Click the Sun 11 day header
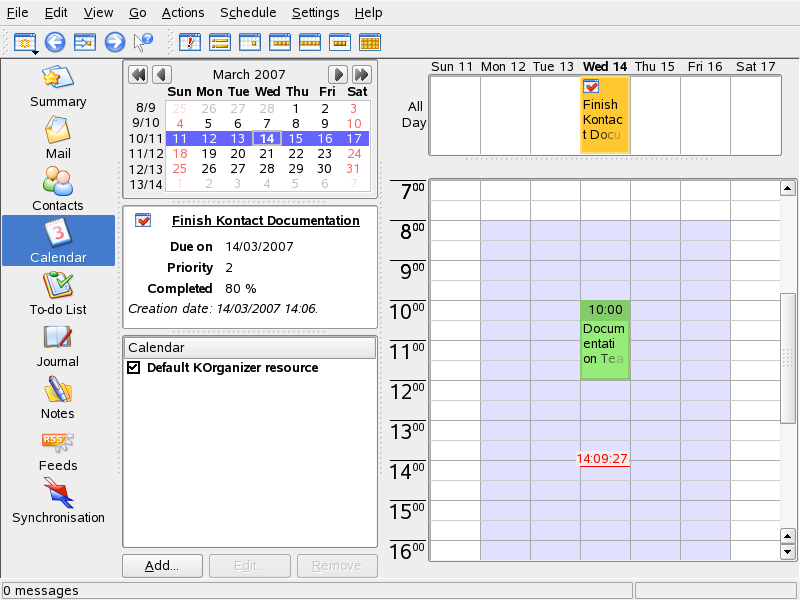The width and height of the screenshot is (800, 600). (452, 67)
